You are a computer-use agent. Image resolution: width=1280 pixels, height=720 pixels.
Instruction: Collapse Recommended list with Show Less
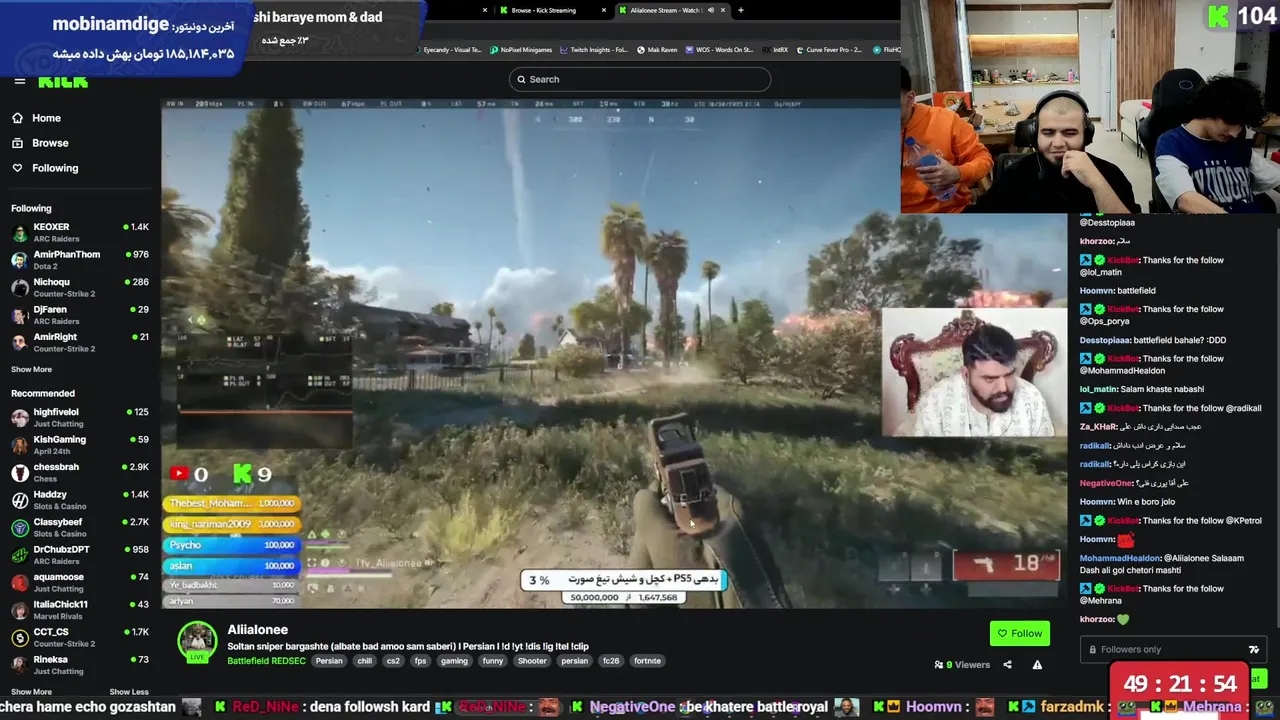pos(129,692)
